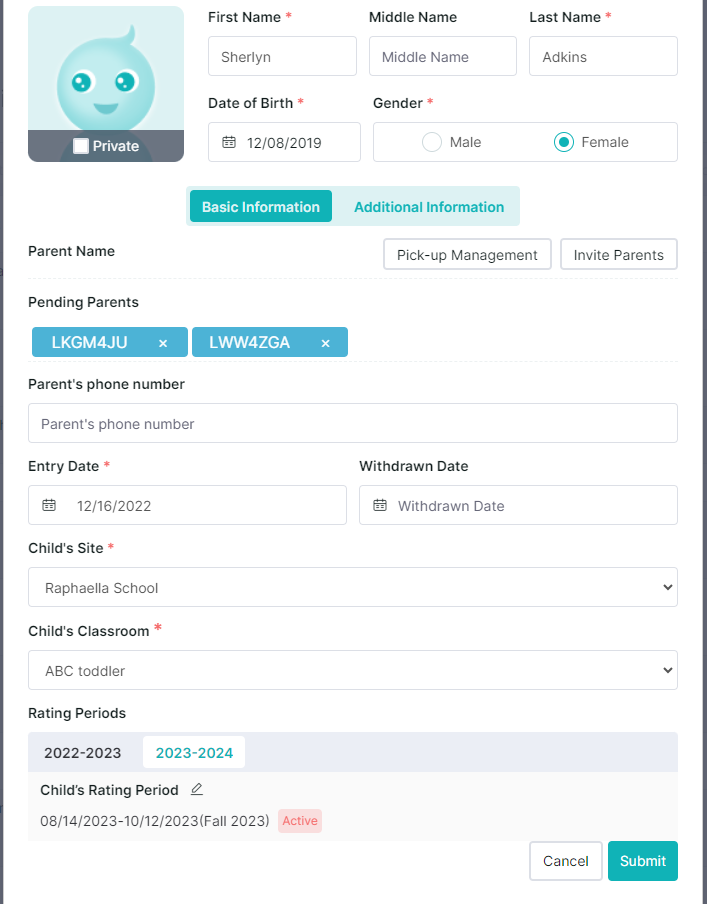The image size is (707, 904).
Task: Toggle the Private checkbox
Action: tap(81, 146)
